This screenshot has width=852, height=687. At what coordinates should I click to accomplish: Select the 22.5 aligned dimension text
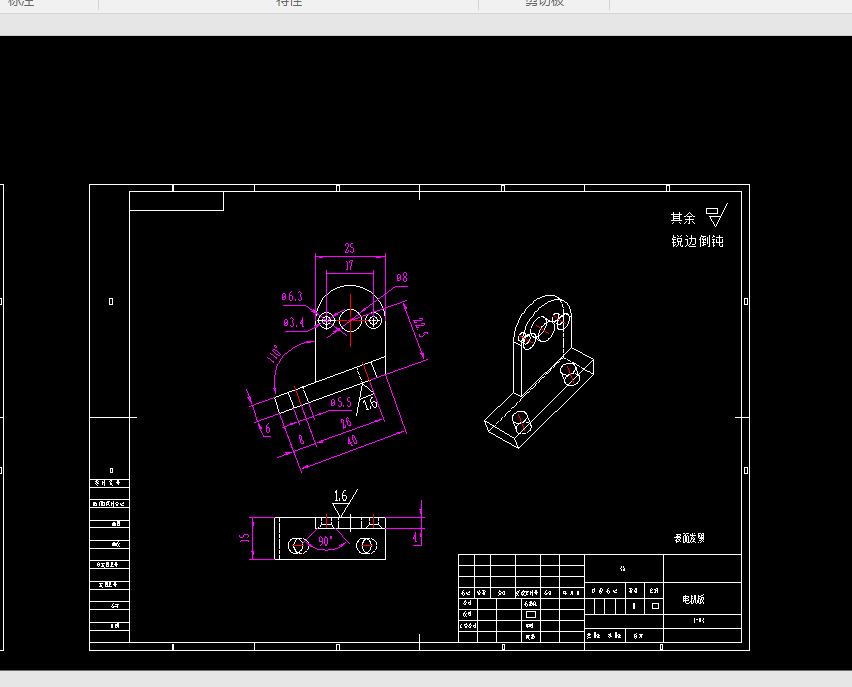click(x=419, y=327)
